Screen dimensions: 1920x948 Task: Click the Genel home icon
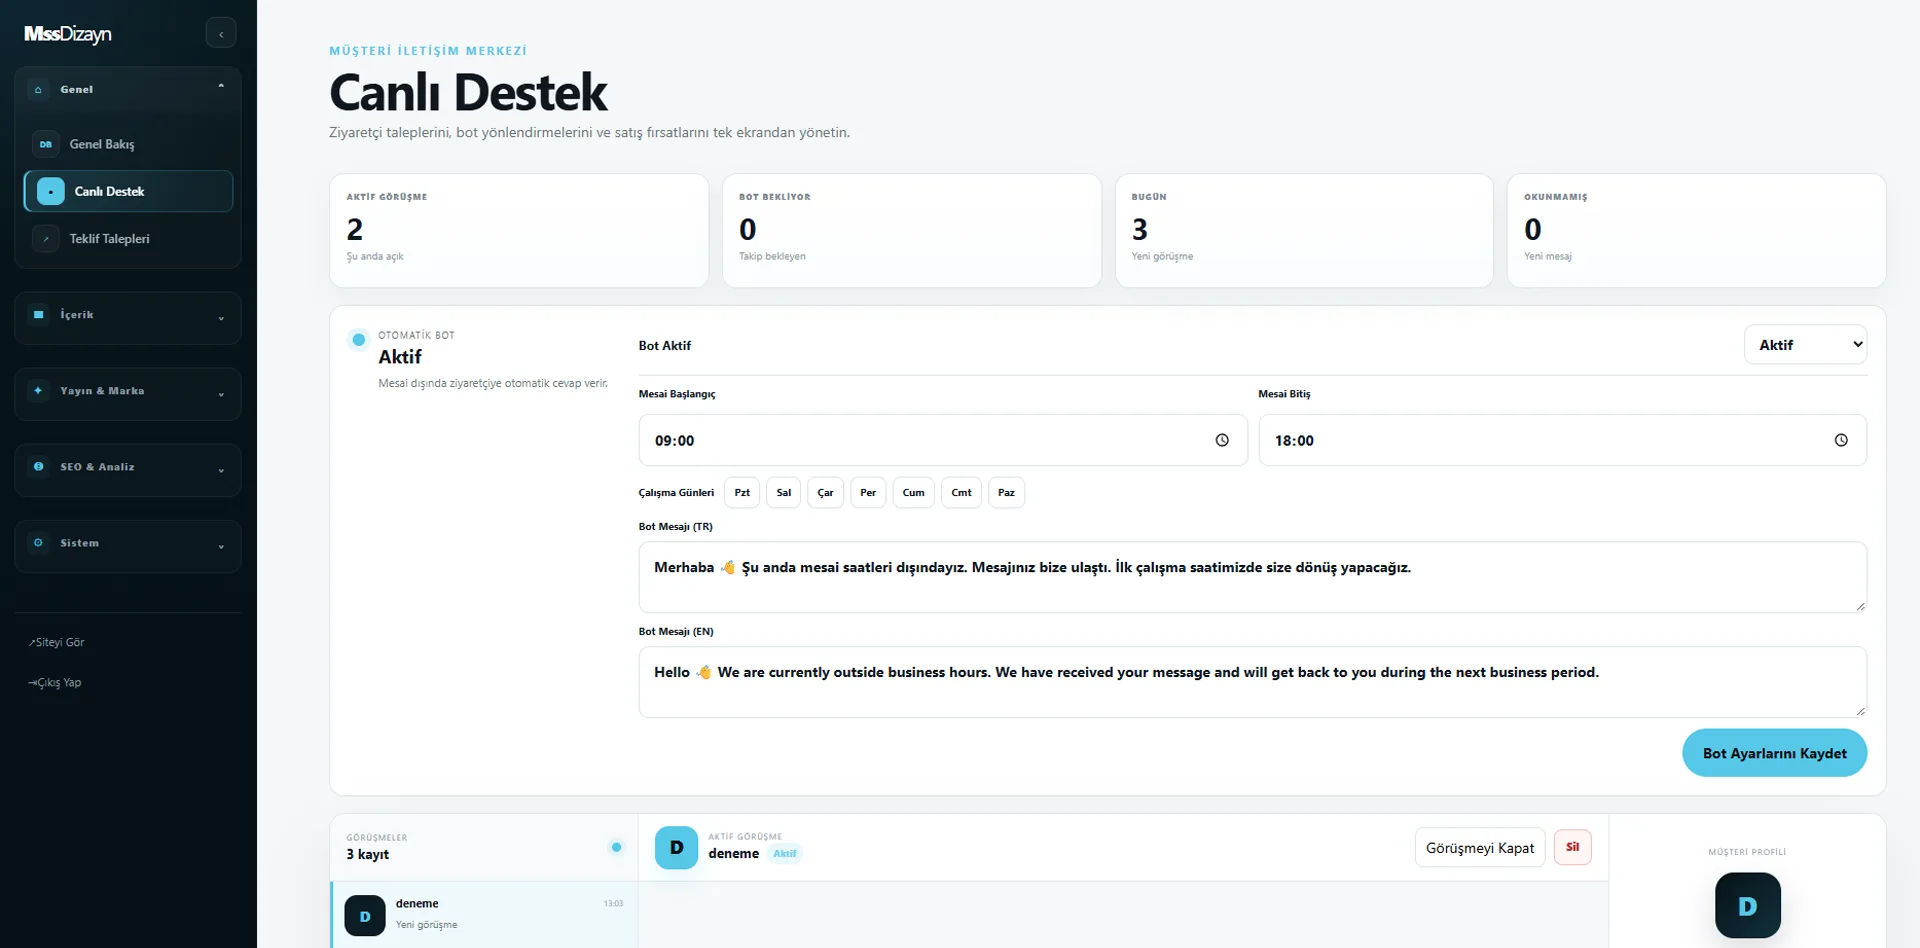point(38,89)
